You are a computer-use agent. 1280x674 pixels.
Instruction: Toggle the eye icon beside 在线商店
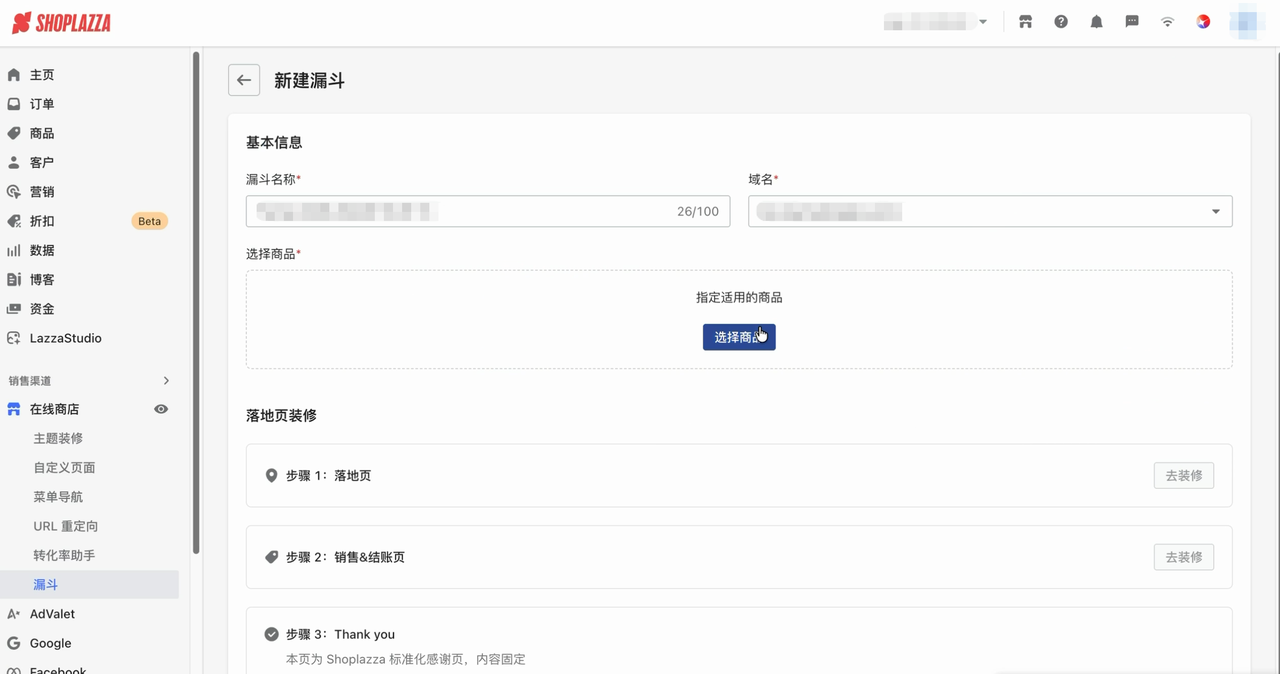pos(161,409)
